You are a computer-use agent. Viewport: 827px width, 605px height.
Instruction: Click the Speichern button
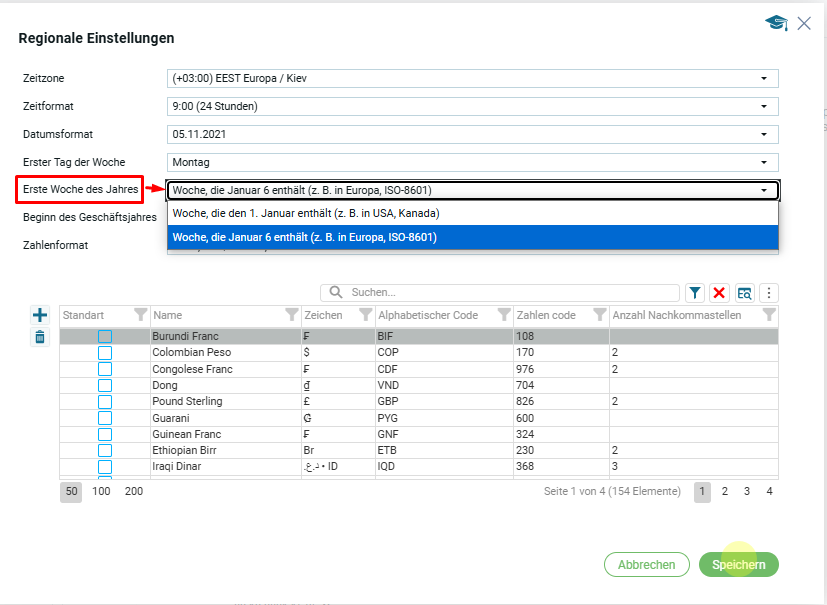(738, 565)
